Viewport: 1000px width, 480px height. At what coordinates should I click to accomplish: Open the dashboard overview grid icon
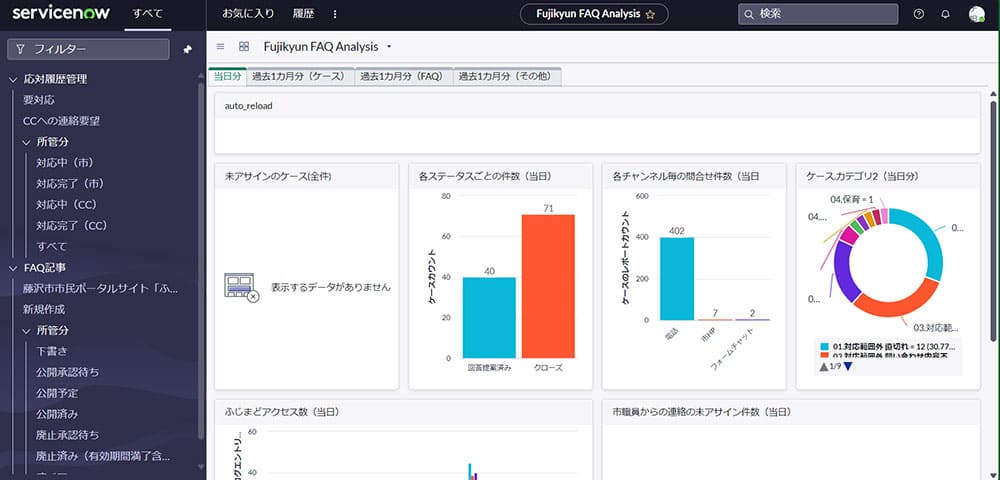[244, 47]
